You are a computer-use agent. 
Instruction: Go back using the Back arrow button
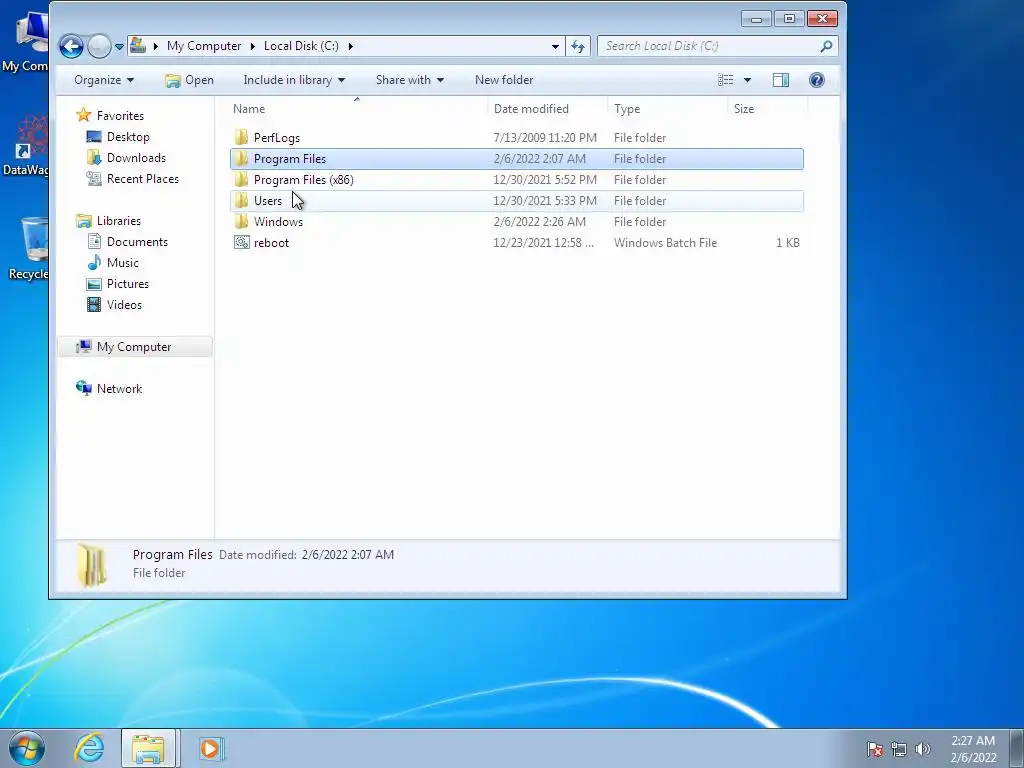pos(71,46)
